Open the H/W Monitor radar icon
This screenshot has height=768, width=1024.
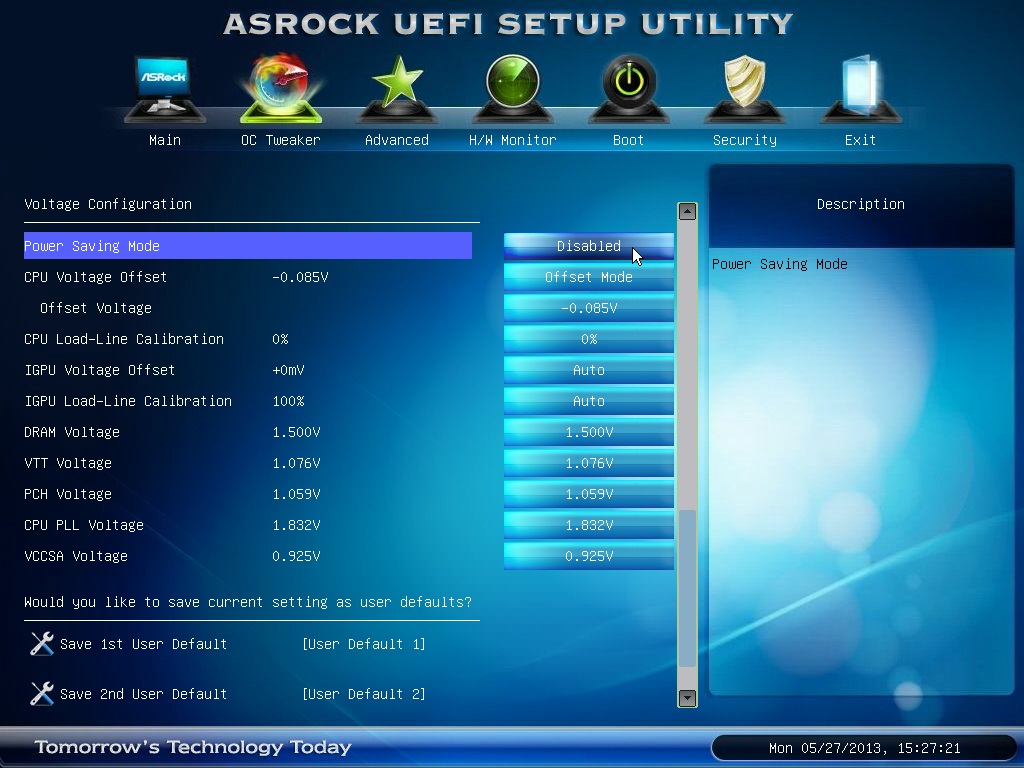coord(513,89)
